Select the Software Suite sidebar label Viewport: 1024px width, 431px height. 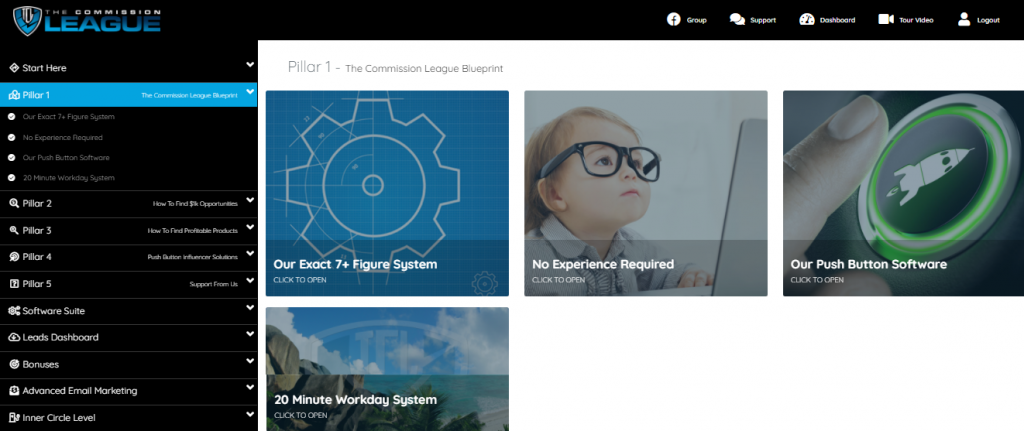(54, 311)
